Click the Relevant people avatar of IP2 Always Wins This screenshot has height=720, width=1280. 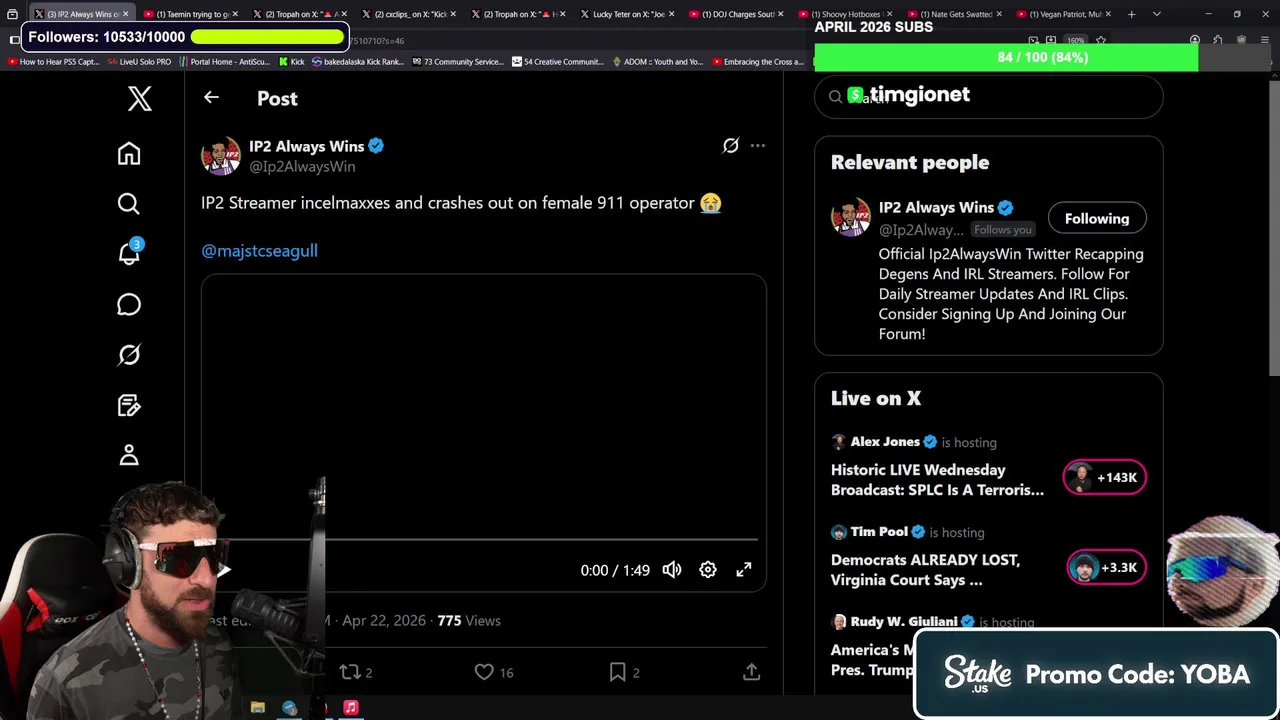click(x=851, y=218)
